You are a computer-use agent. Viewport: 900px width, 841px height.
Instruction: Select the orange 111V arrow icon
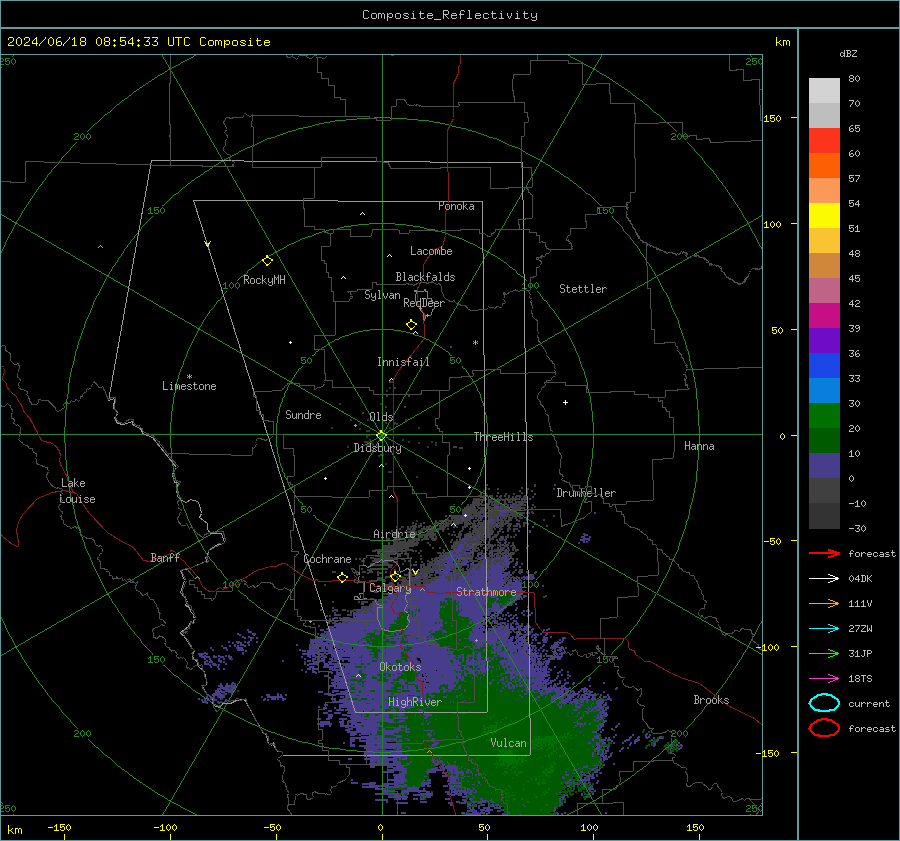(x=824, y=603)
